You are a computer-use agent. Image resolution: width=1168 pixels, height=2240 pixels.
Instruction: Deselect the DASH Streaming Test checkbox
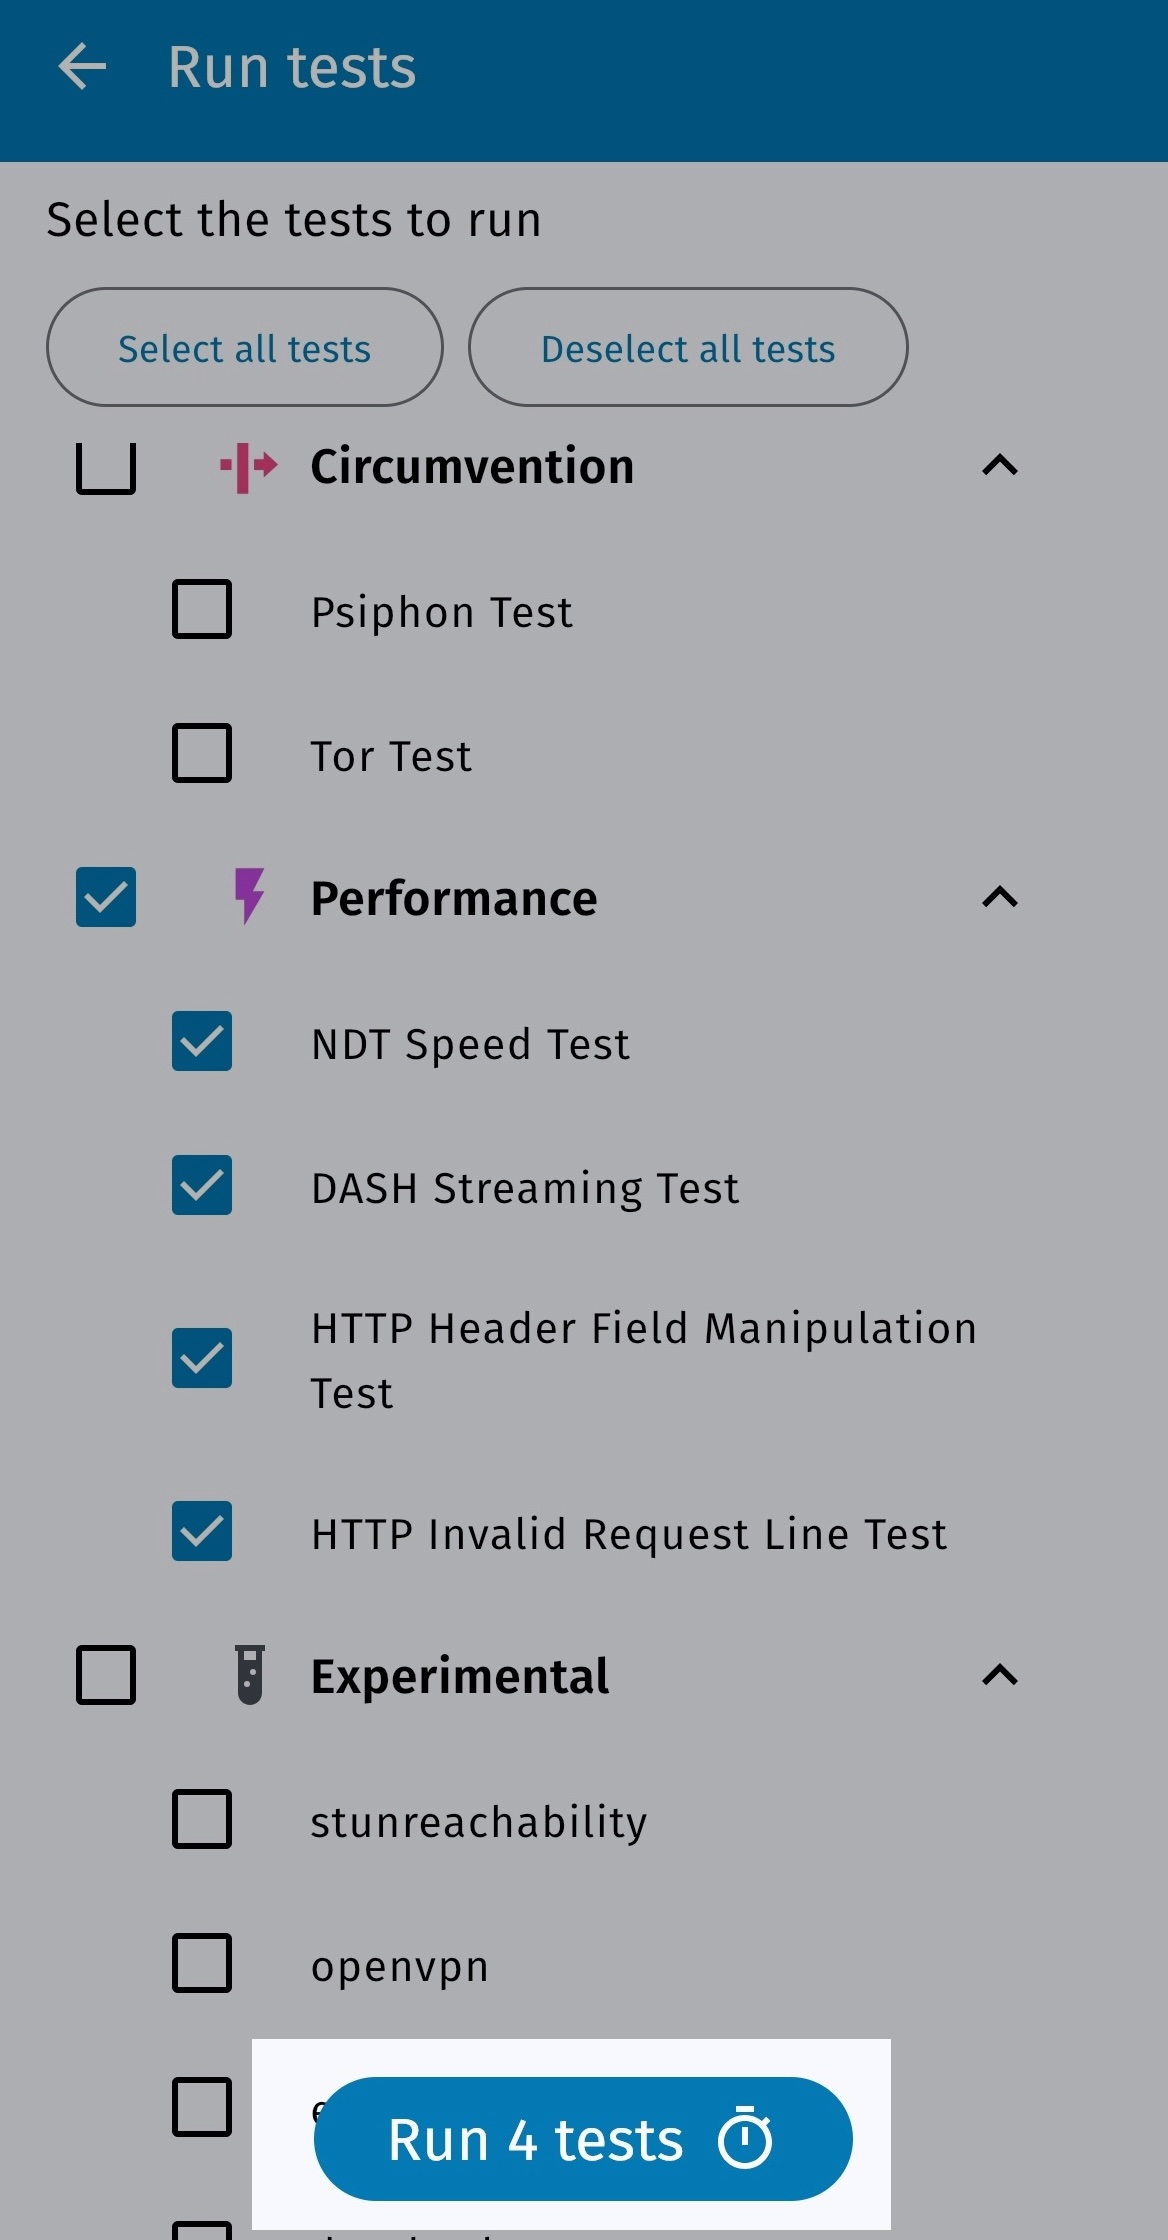pyautogui.click(x=202, y=1185)
